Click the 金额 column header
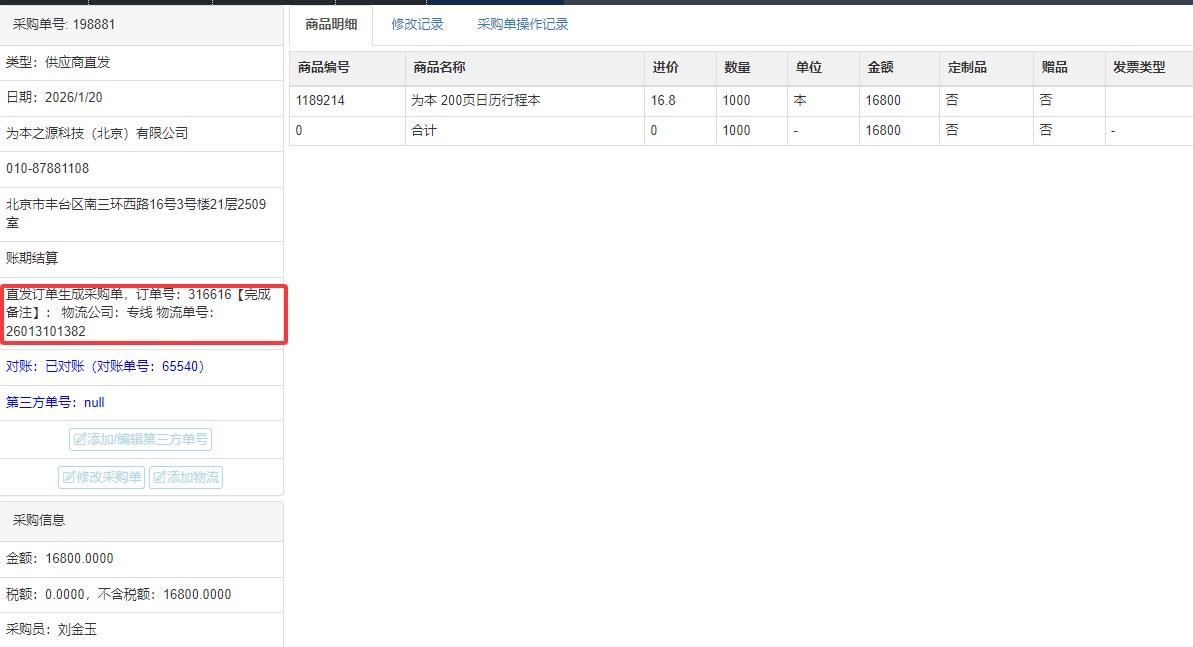The width and height of the screenshot is (1193, 647). pos(880,68)
